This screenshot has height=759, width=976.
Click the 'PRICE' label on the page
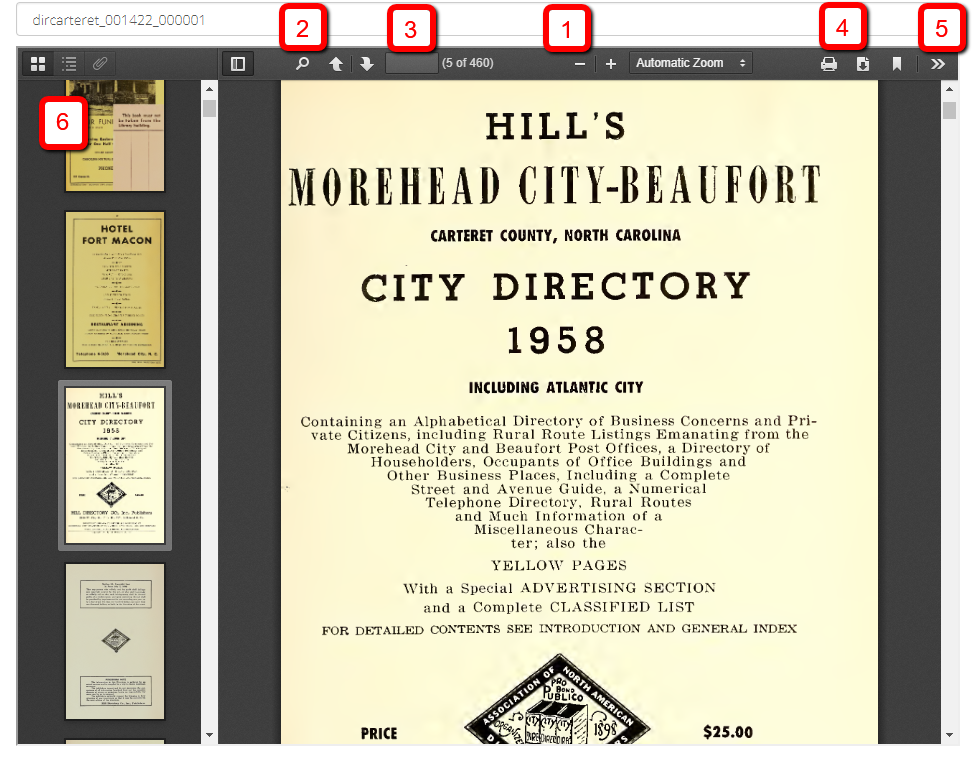point(379,733)
